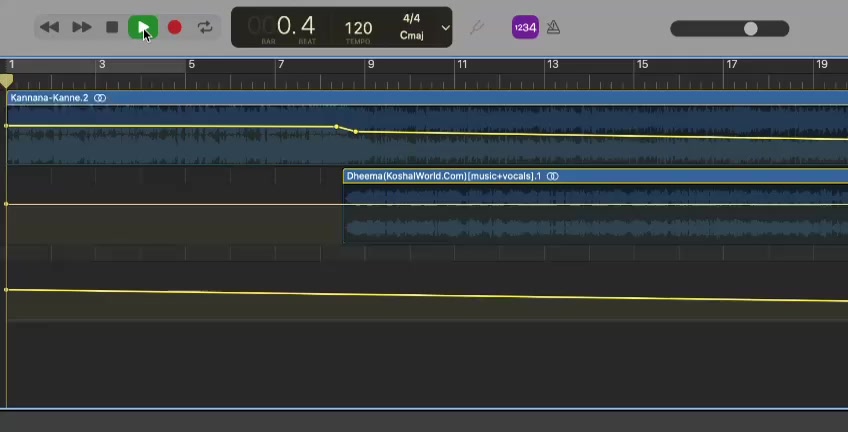Click the Rewind transport button
The image size is (848, 432).
pos(50,28)
